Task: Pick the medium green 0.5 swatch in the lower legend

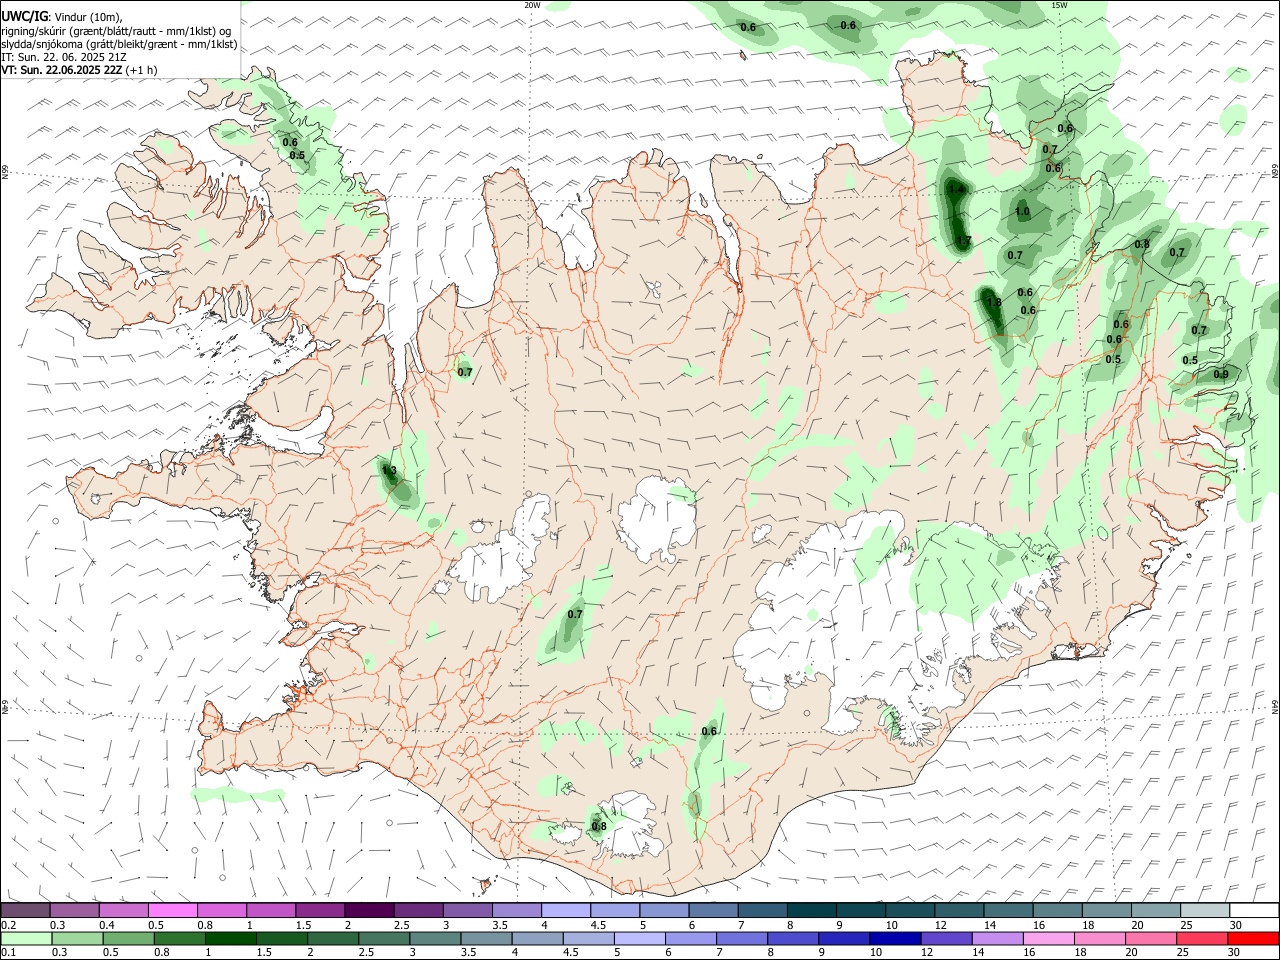Action: coord(128,939)
